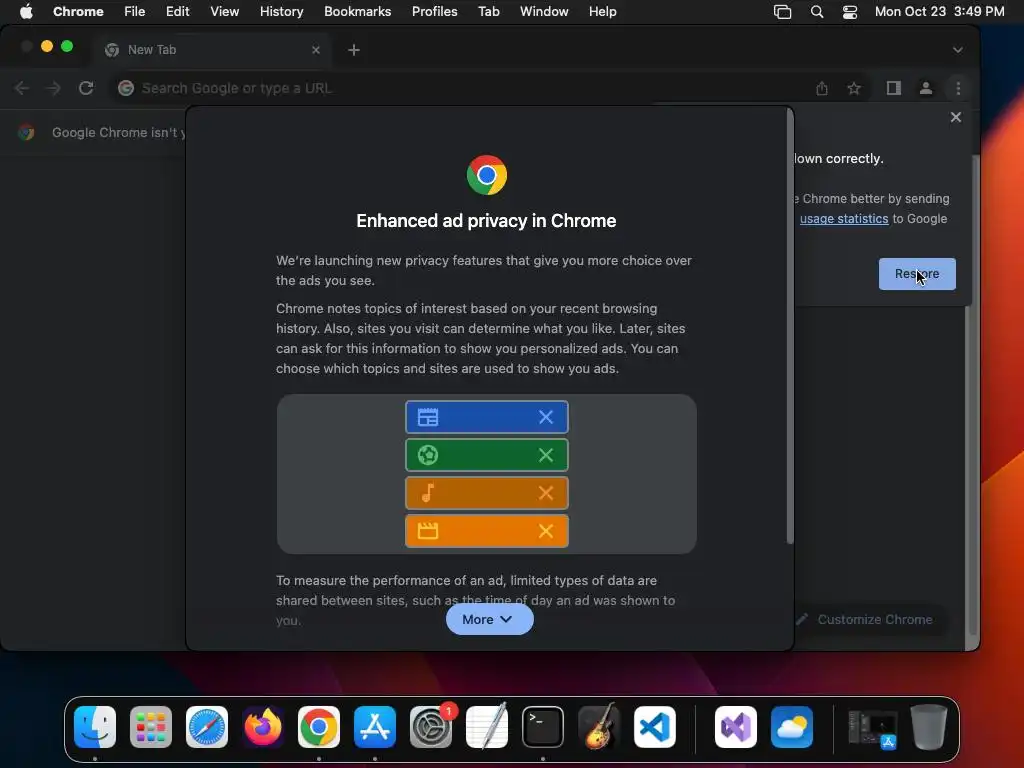This screenshot has width=1024, height=768.
Task: Open TextEdit from the dock
Action: pos(487,727)
